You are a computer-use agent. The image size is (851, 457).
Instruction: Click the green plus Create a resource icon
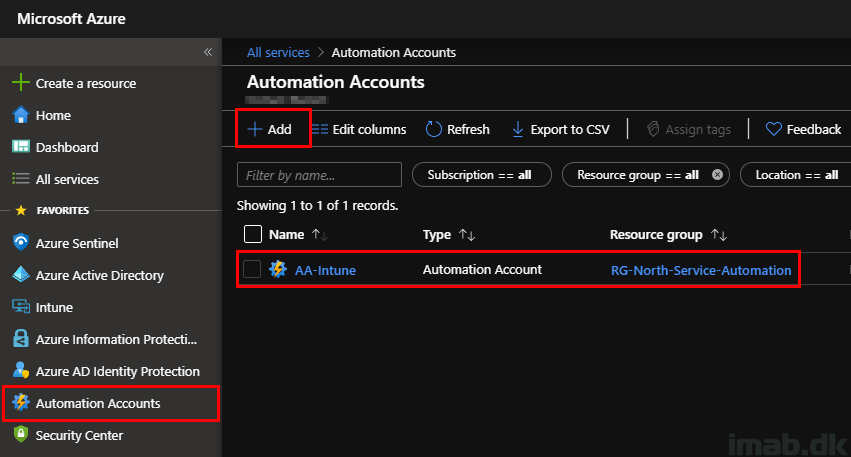click(x=21, y=82)
